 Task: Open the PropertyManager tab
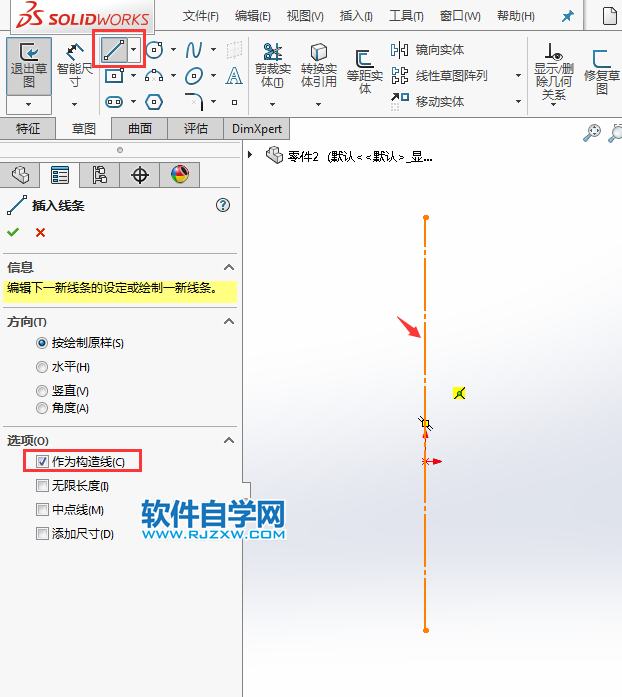point(60,175)
